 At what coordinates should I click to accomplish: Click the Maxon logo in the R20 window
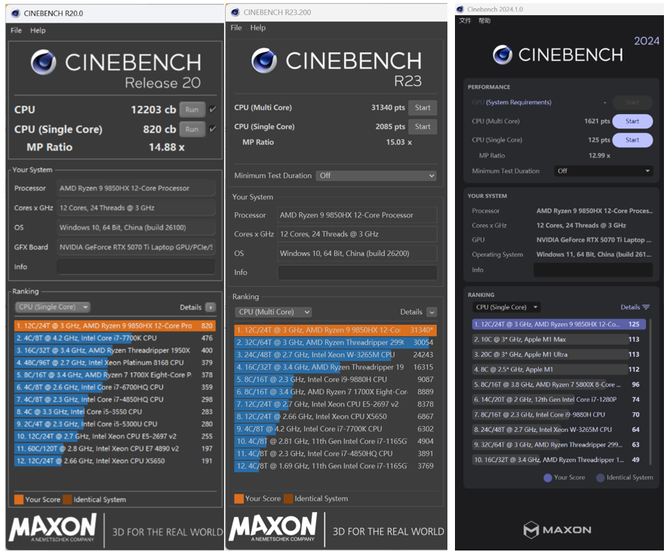53,526
